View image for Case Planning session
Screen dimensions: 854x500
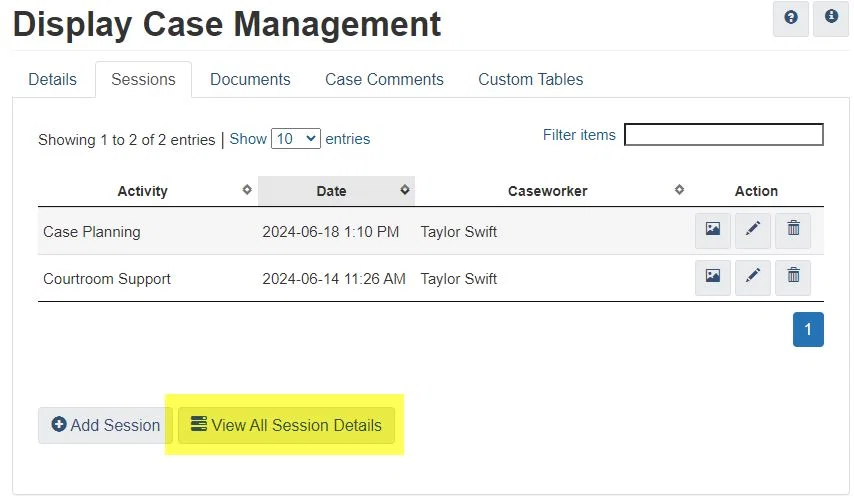(x=713, y=230)
